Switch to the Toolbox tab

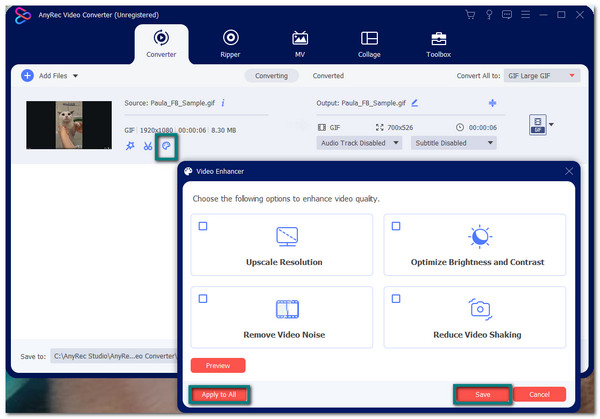[439, 44]
